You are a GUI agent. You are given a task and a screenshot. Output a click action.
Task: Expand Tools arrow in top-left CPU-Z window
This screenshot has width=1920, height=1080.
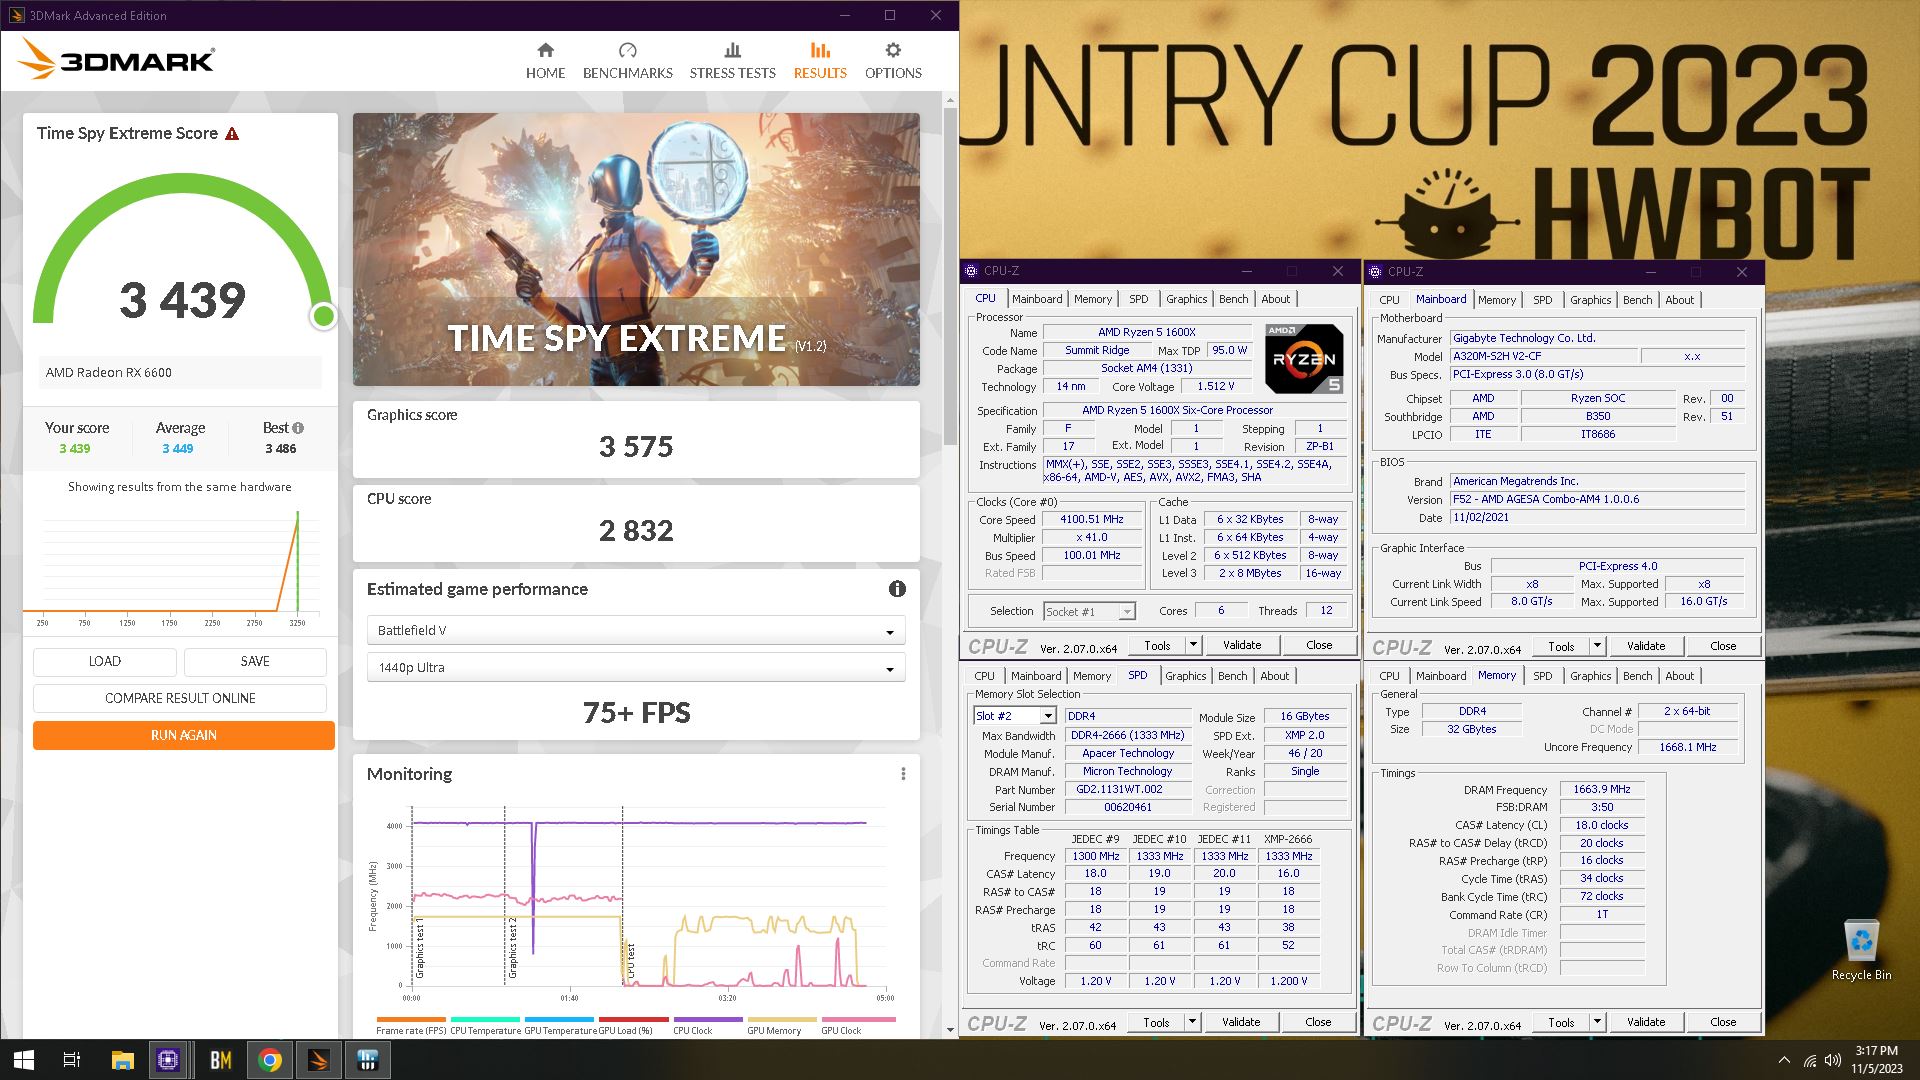tap(1193, 645)
